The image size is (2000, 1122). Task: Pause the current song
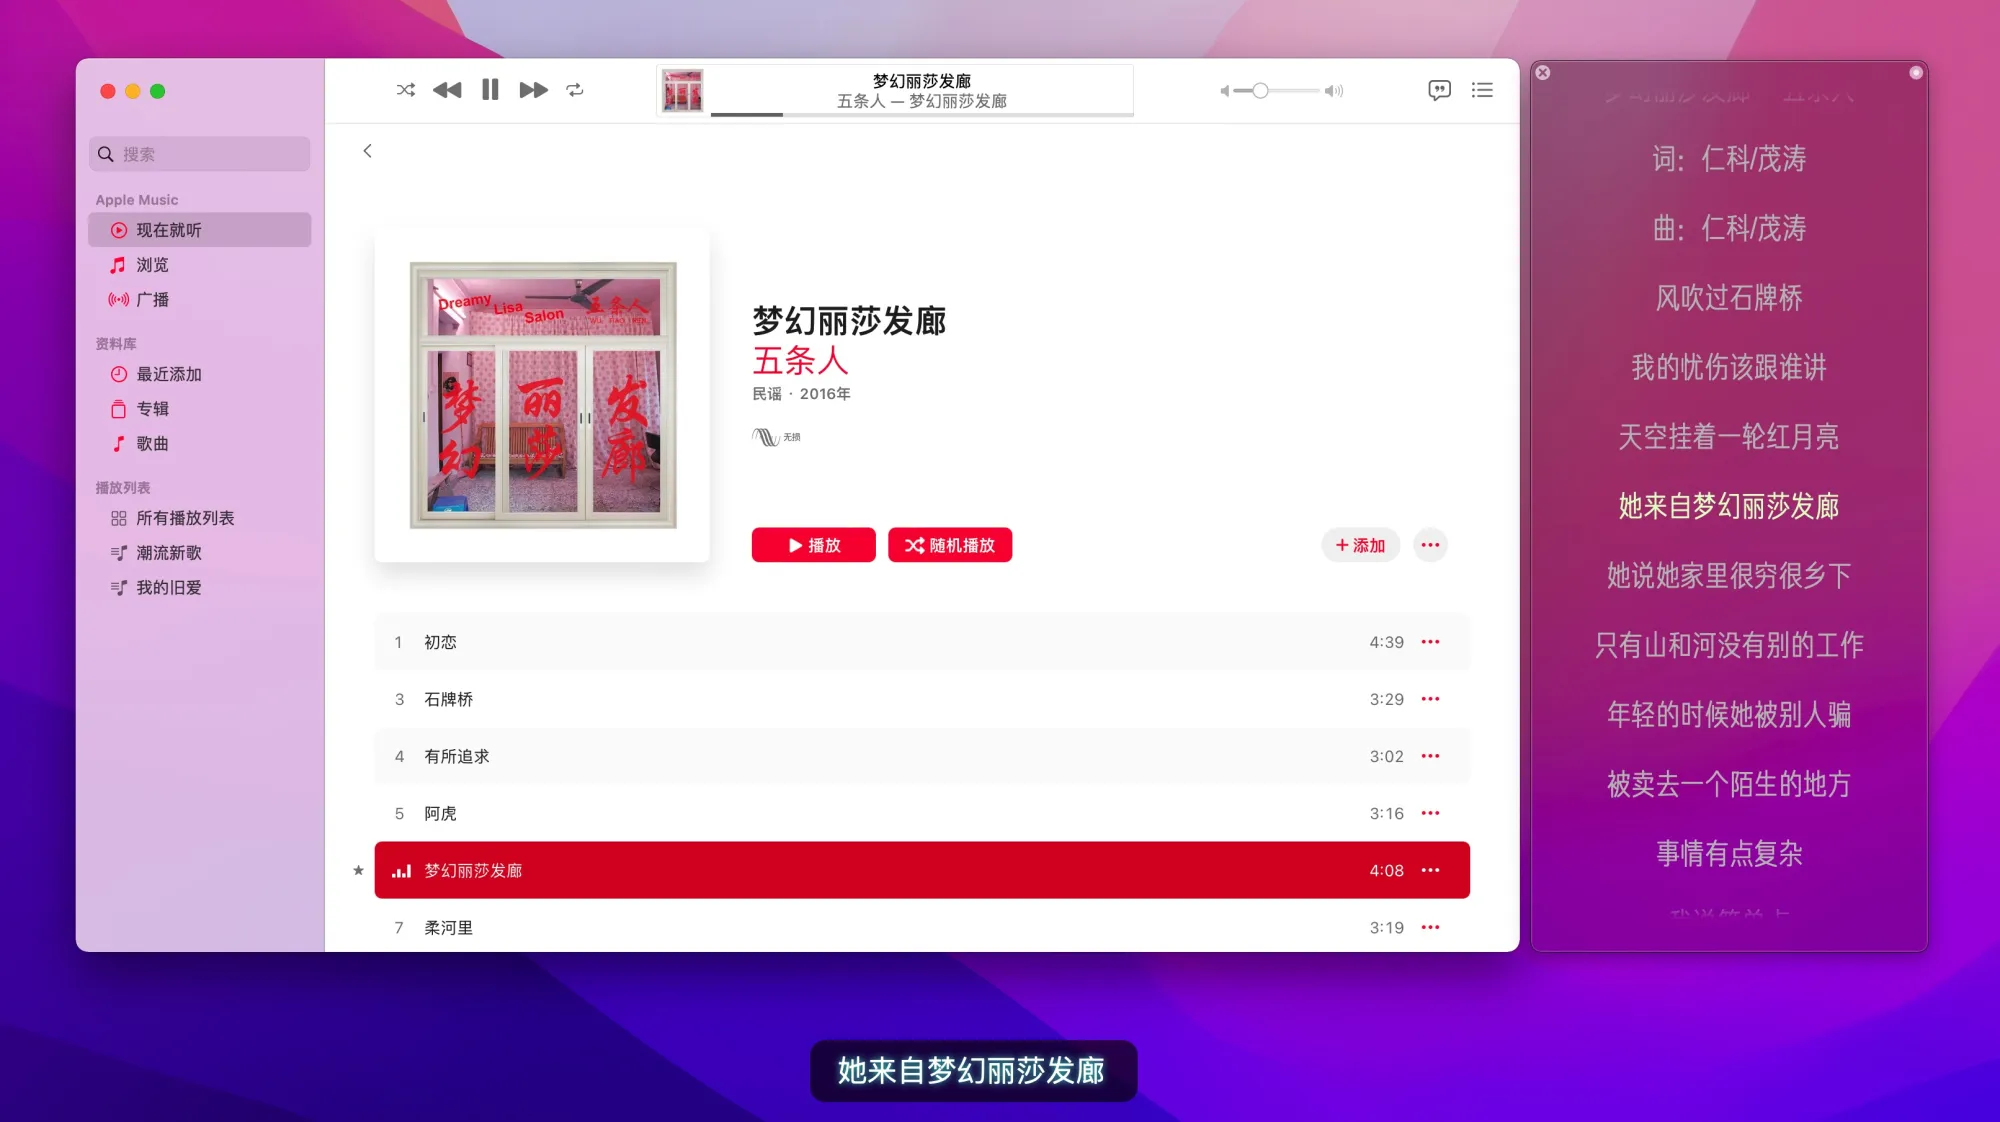490,90
